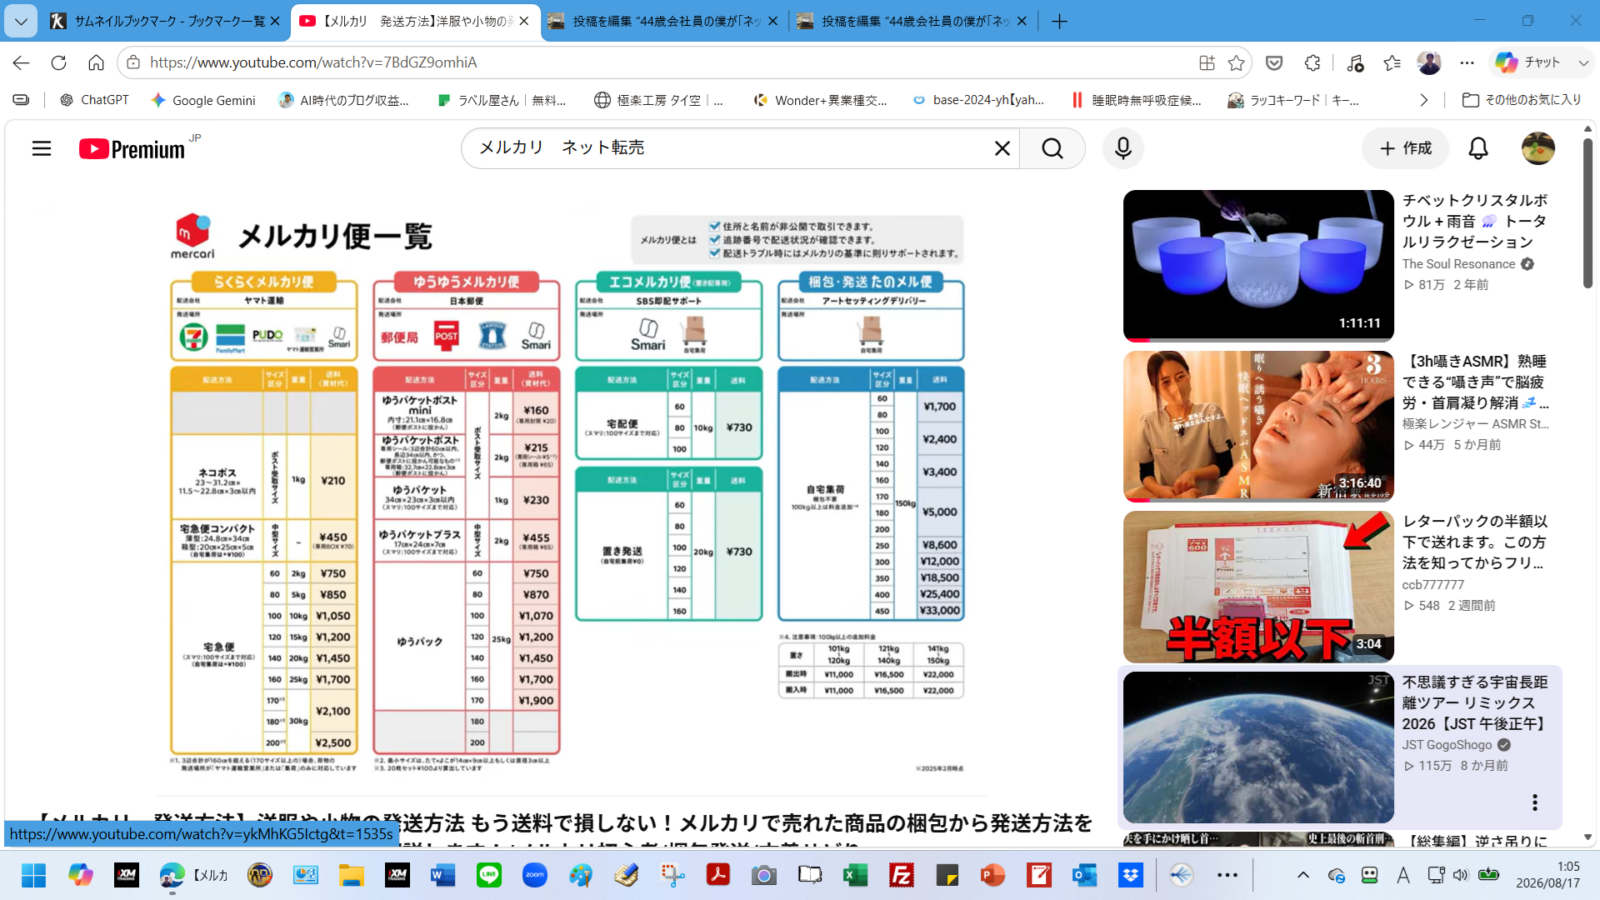Visit the JST GogoShogo channel
This screenshot has width=1600, height=900.
(1446, 745)
